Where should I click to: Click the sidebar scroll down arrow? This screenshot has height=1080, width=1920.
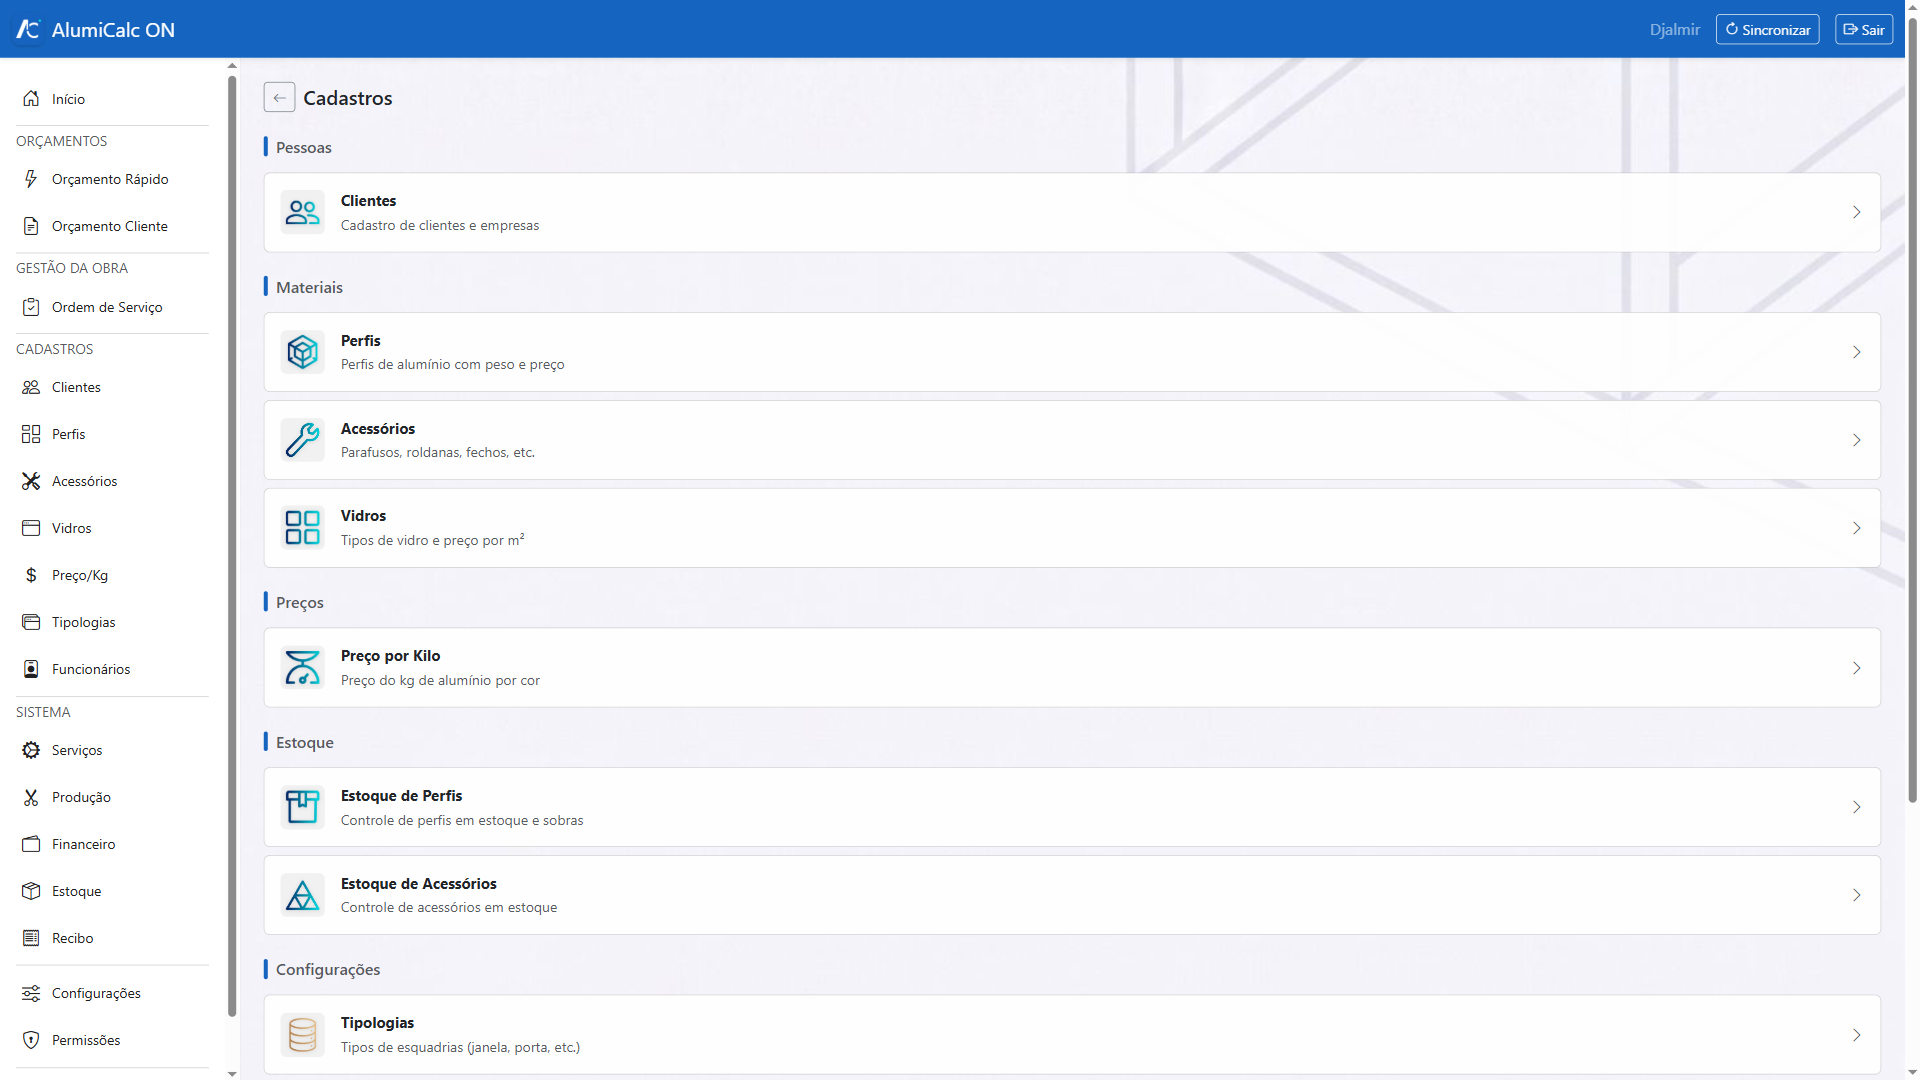coord(232,1073)
